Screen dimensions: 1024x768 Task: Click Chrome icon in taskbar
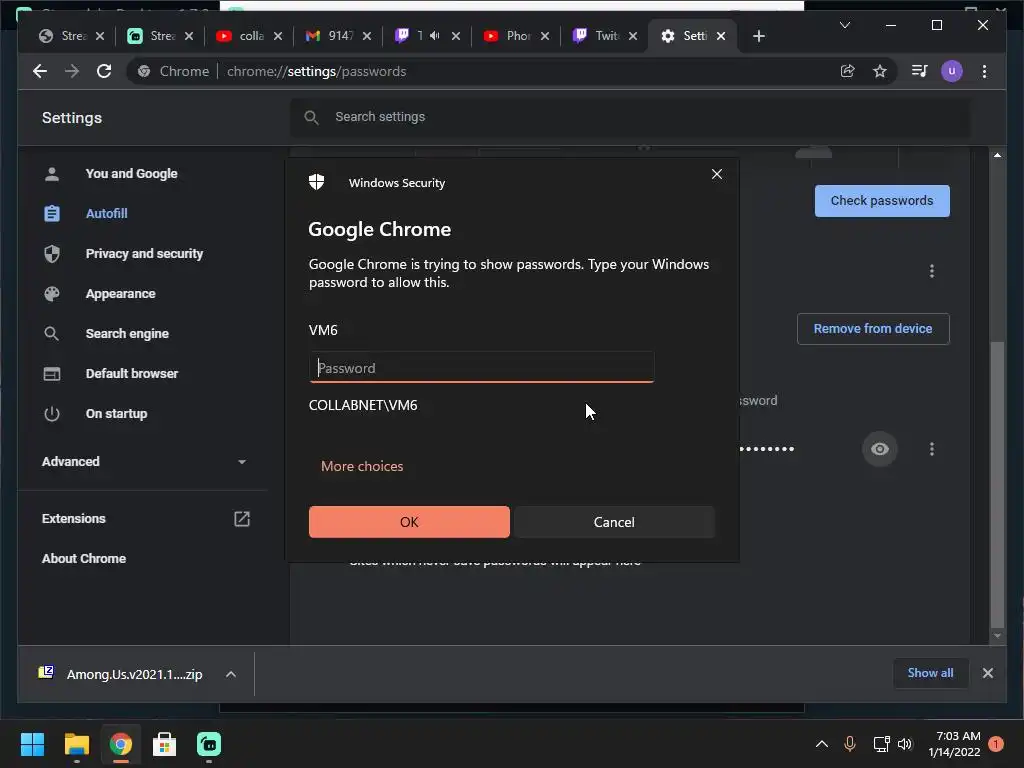(121, 744)
